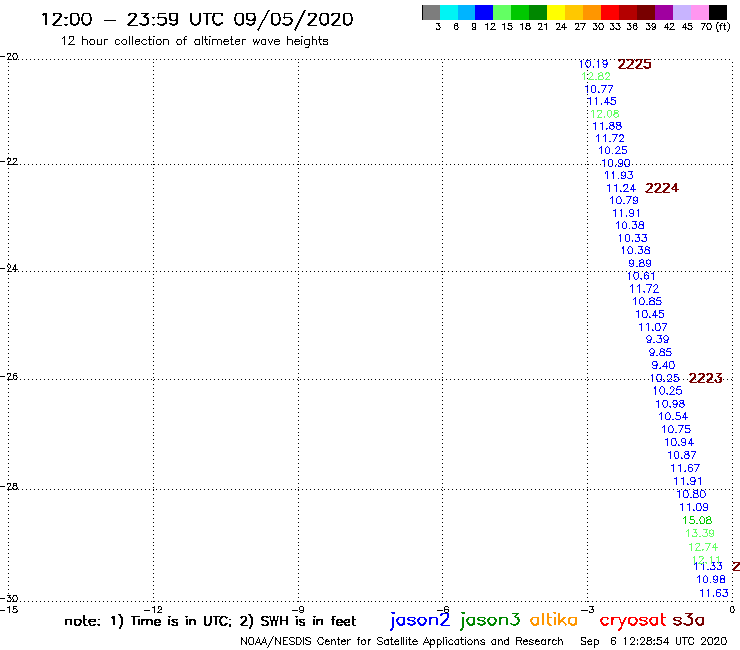Click the cryosat satellite label
Screen dimensions: 740x650
[633, 620]
